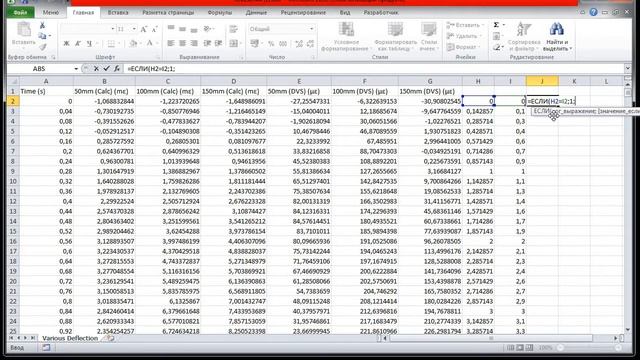Open the font size dropdown
Screen dimensions: 640x360
(134, 29)
